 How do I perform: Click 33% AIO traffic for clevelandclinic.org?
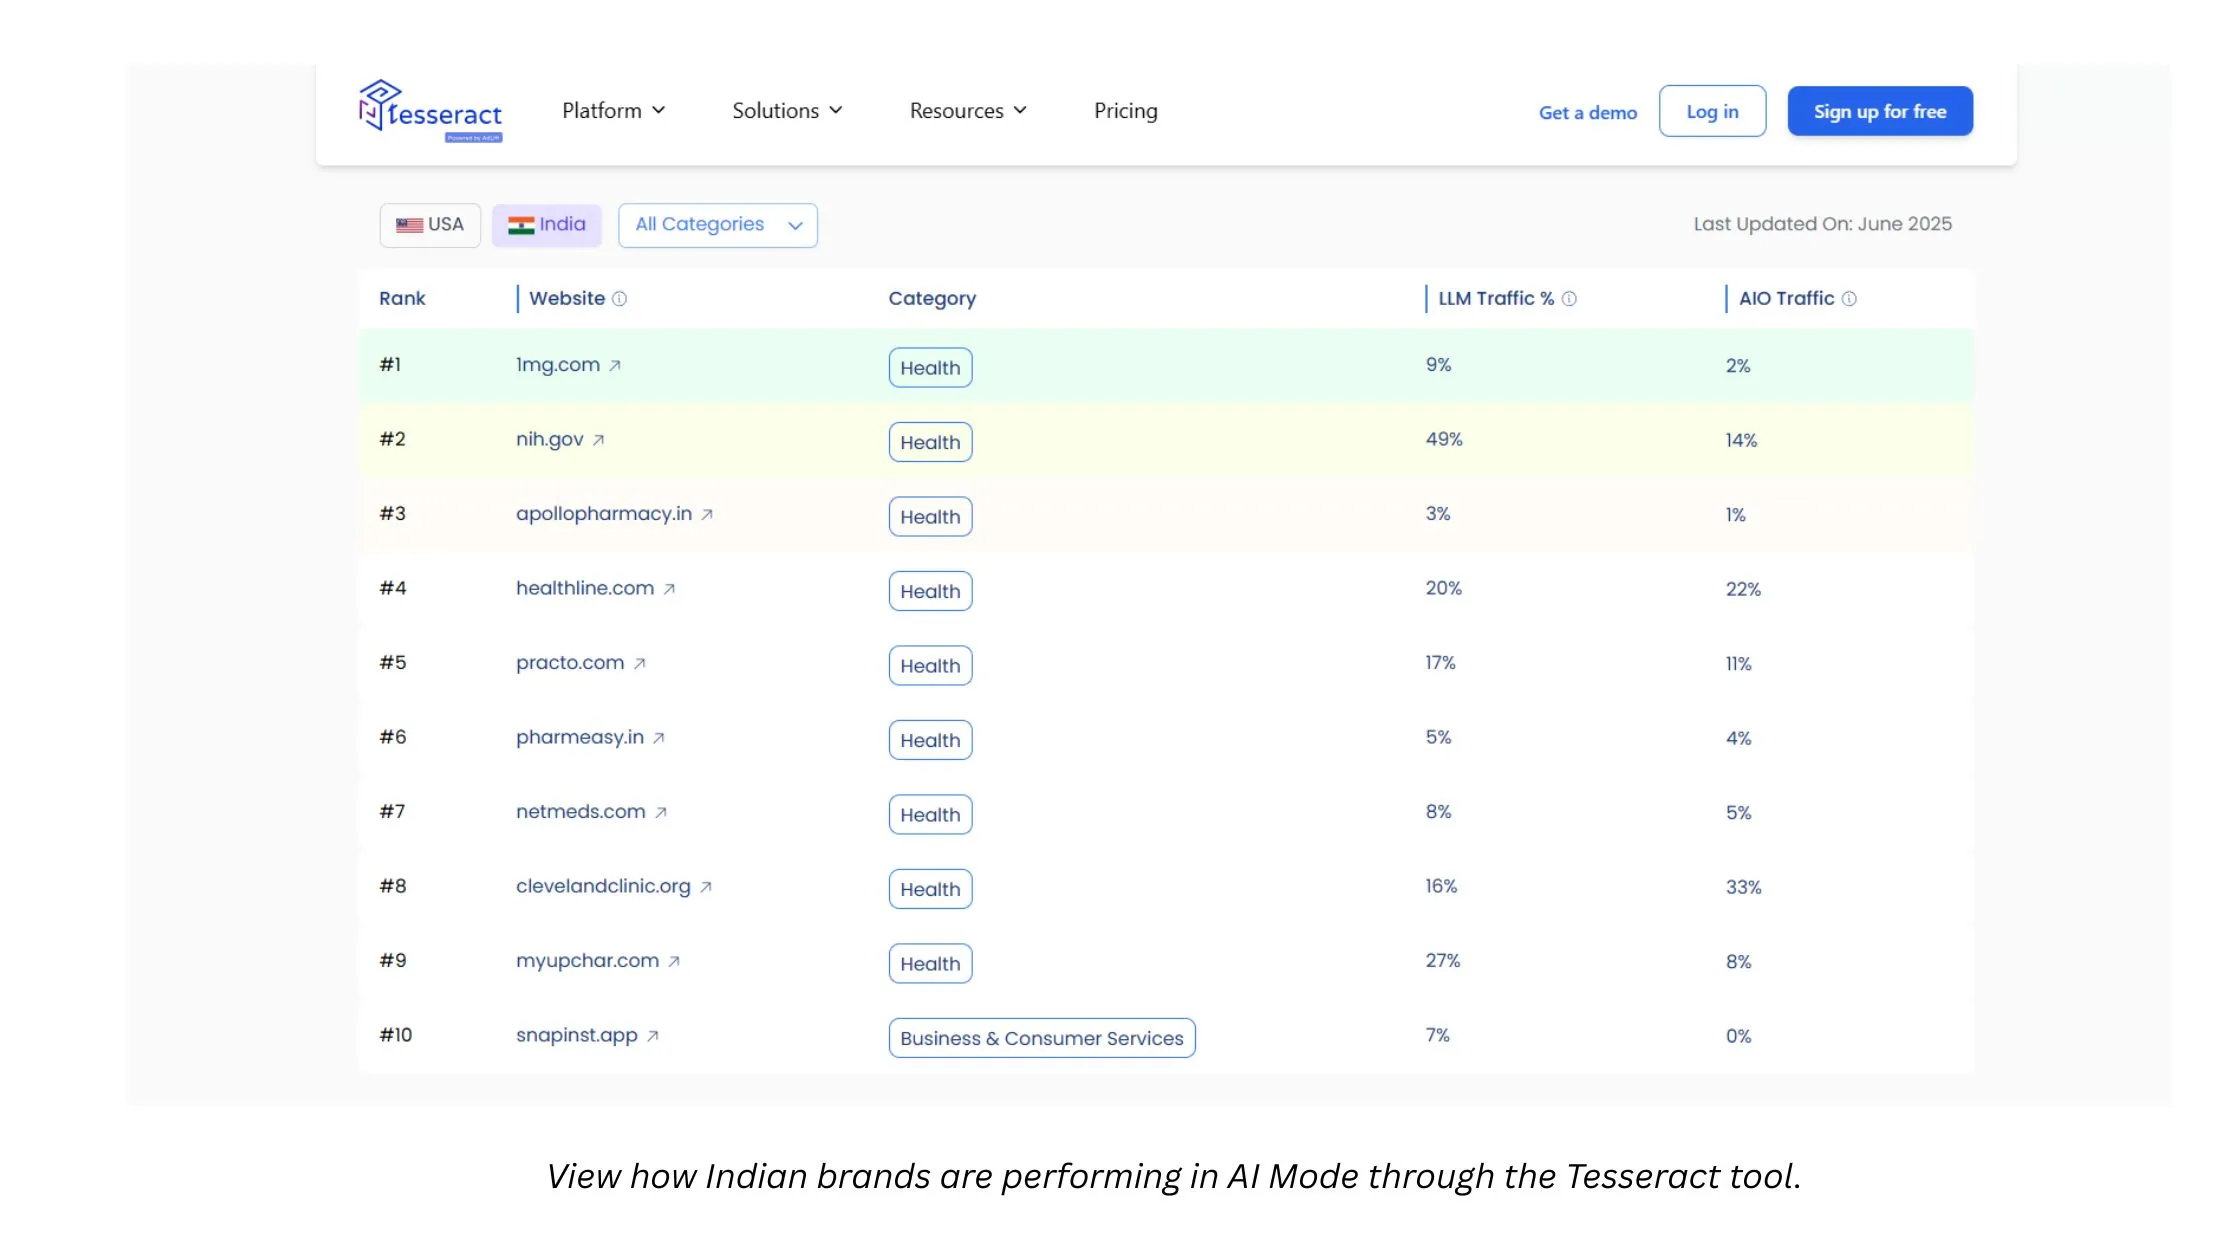1743,887
